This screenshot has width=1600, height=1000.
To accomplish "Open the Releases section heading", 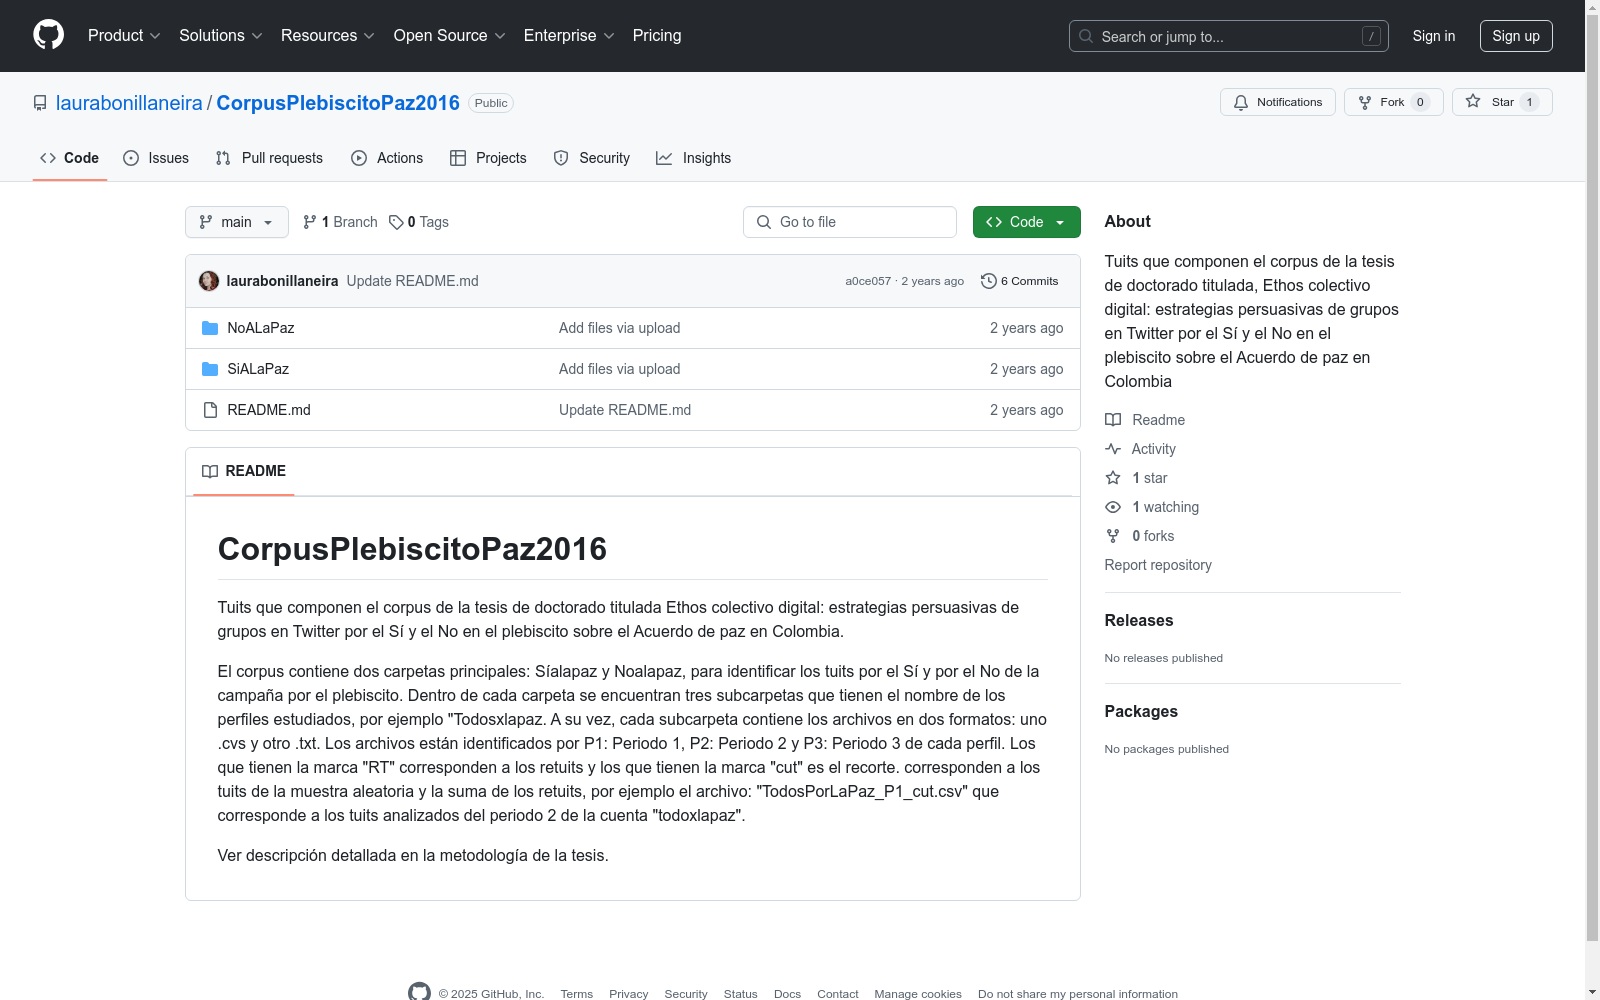I will (1139, 621).
